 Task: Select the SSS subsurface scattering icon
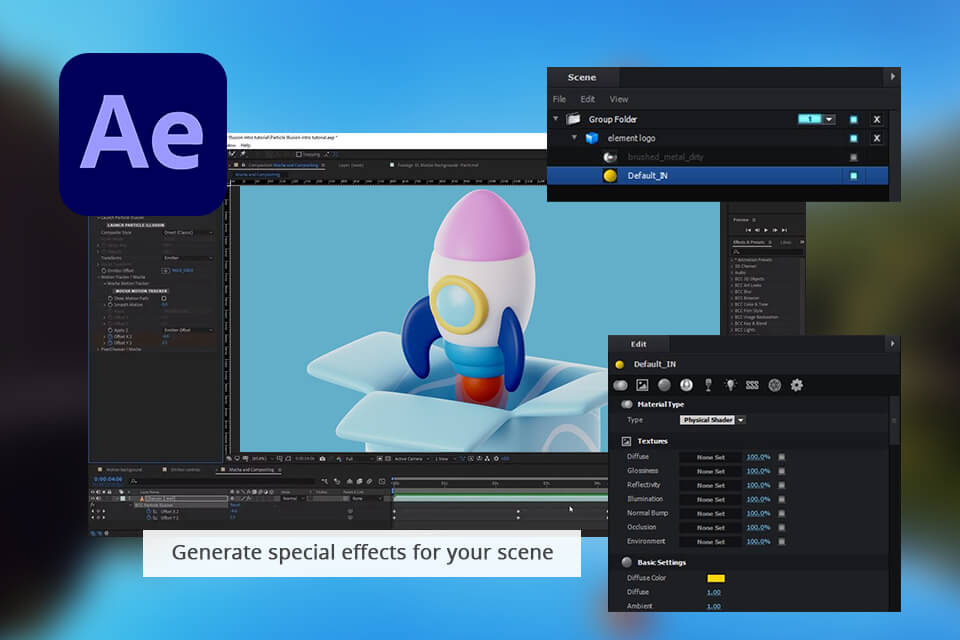[752, 385]
